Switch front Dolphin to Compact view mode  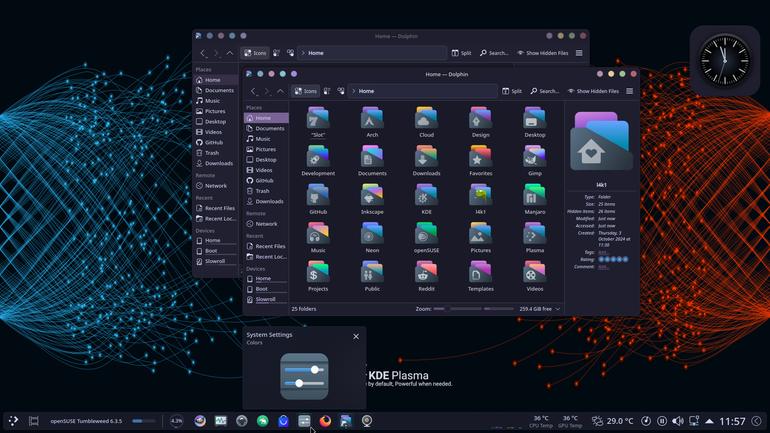tap(327, 91)
